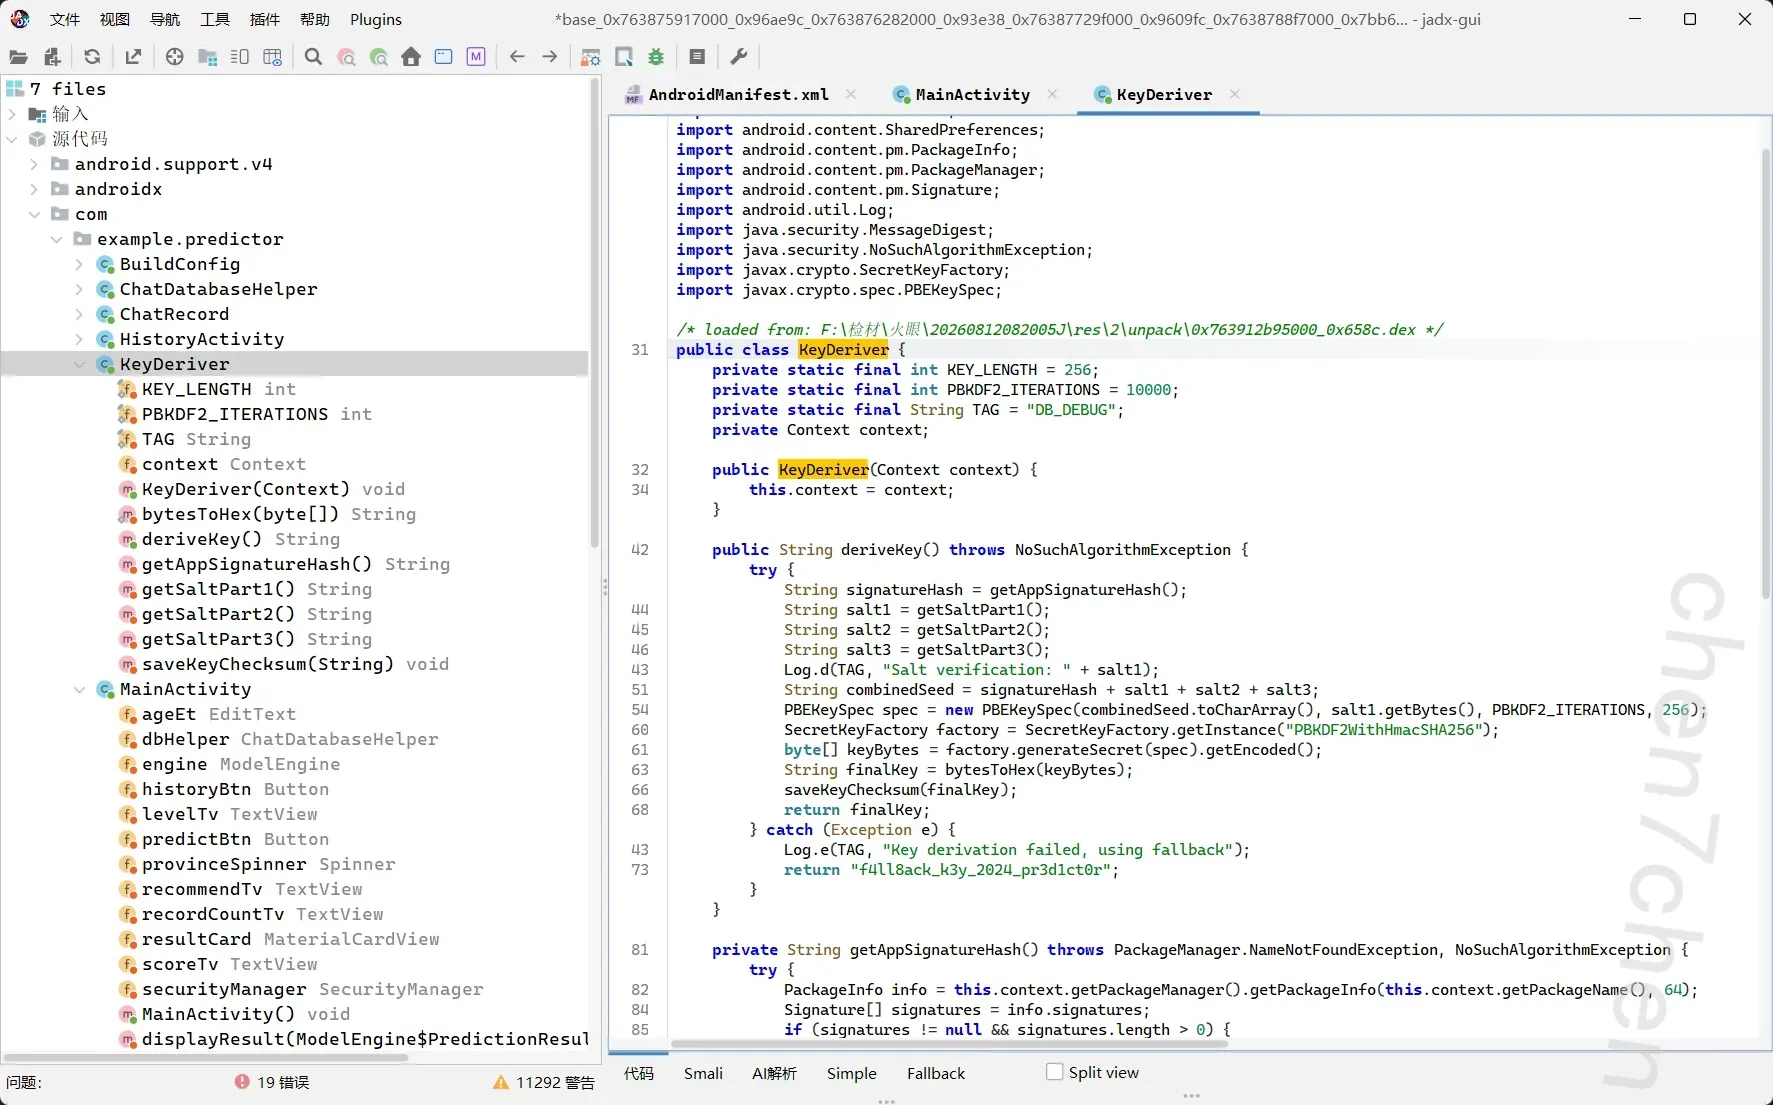Image resolution: width=1773 pixels, height=1105 pixels.
Task: Toggle flatten packages folder icon
Action: (208, 57)
